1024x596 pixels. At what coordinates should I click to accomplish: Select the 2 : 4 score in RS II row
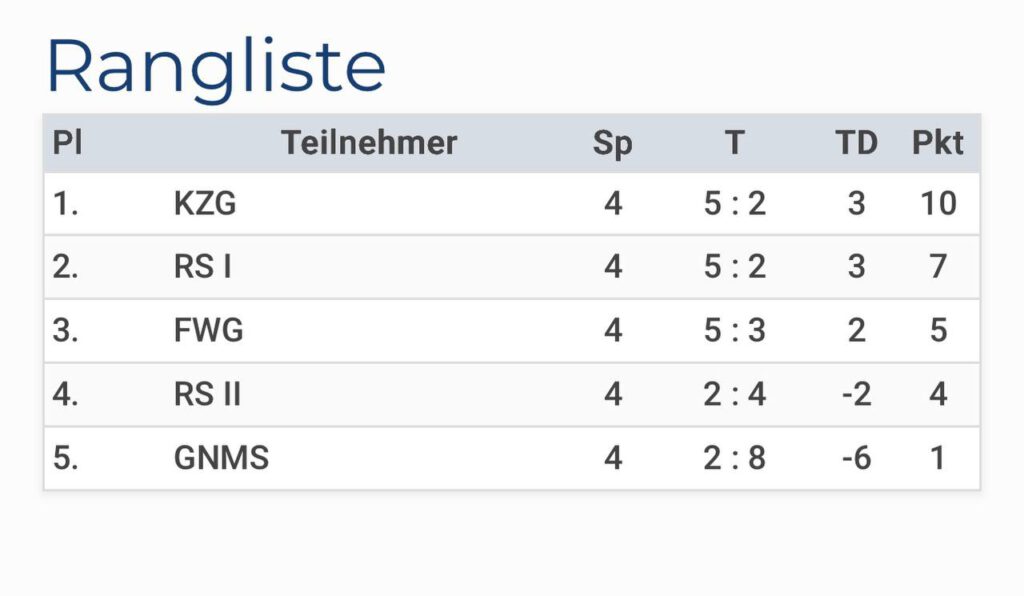point(735,394)
